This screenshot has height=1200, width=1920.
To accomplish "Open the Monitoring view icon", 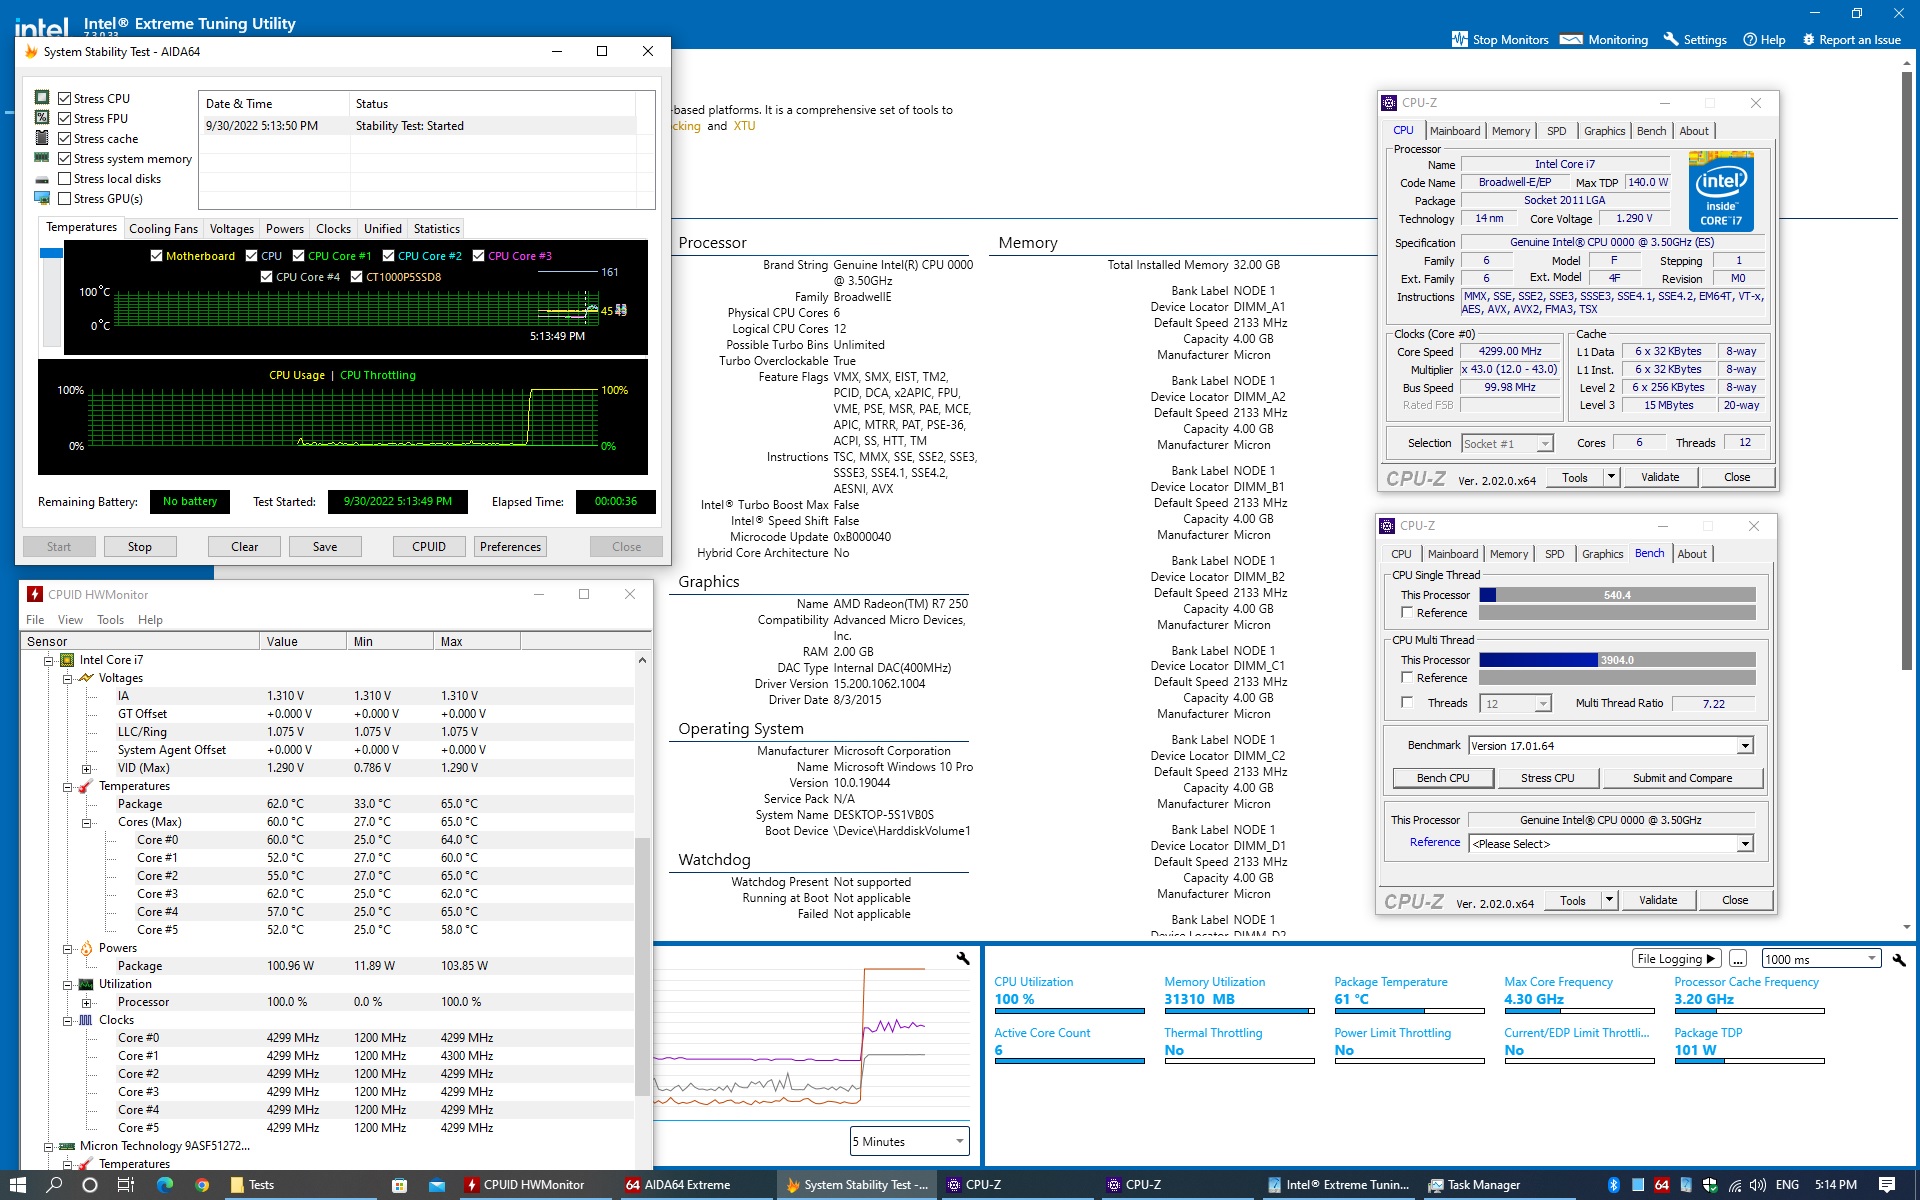I will coord(1571,40).
